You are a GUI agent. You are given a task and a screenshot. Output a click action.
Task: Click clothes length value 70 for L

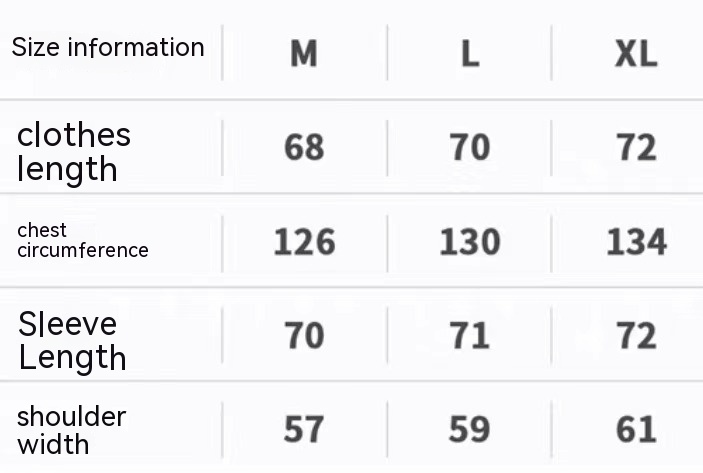tap(469, 148)
